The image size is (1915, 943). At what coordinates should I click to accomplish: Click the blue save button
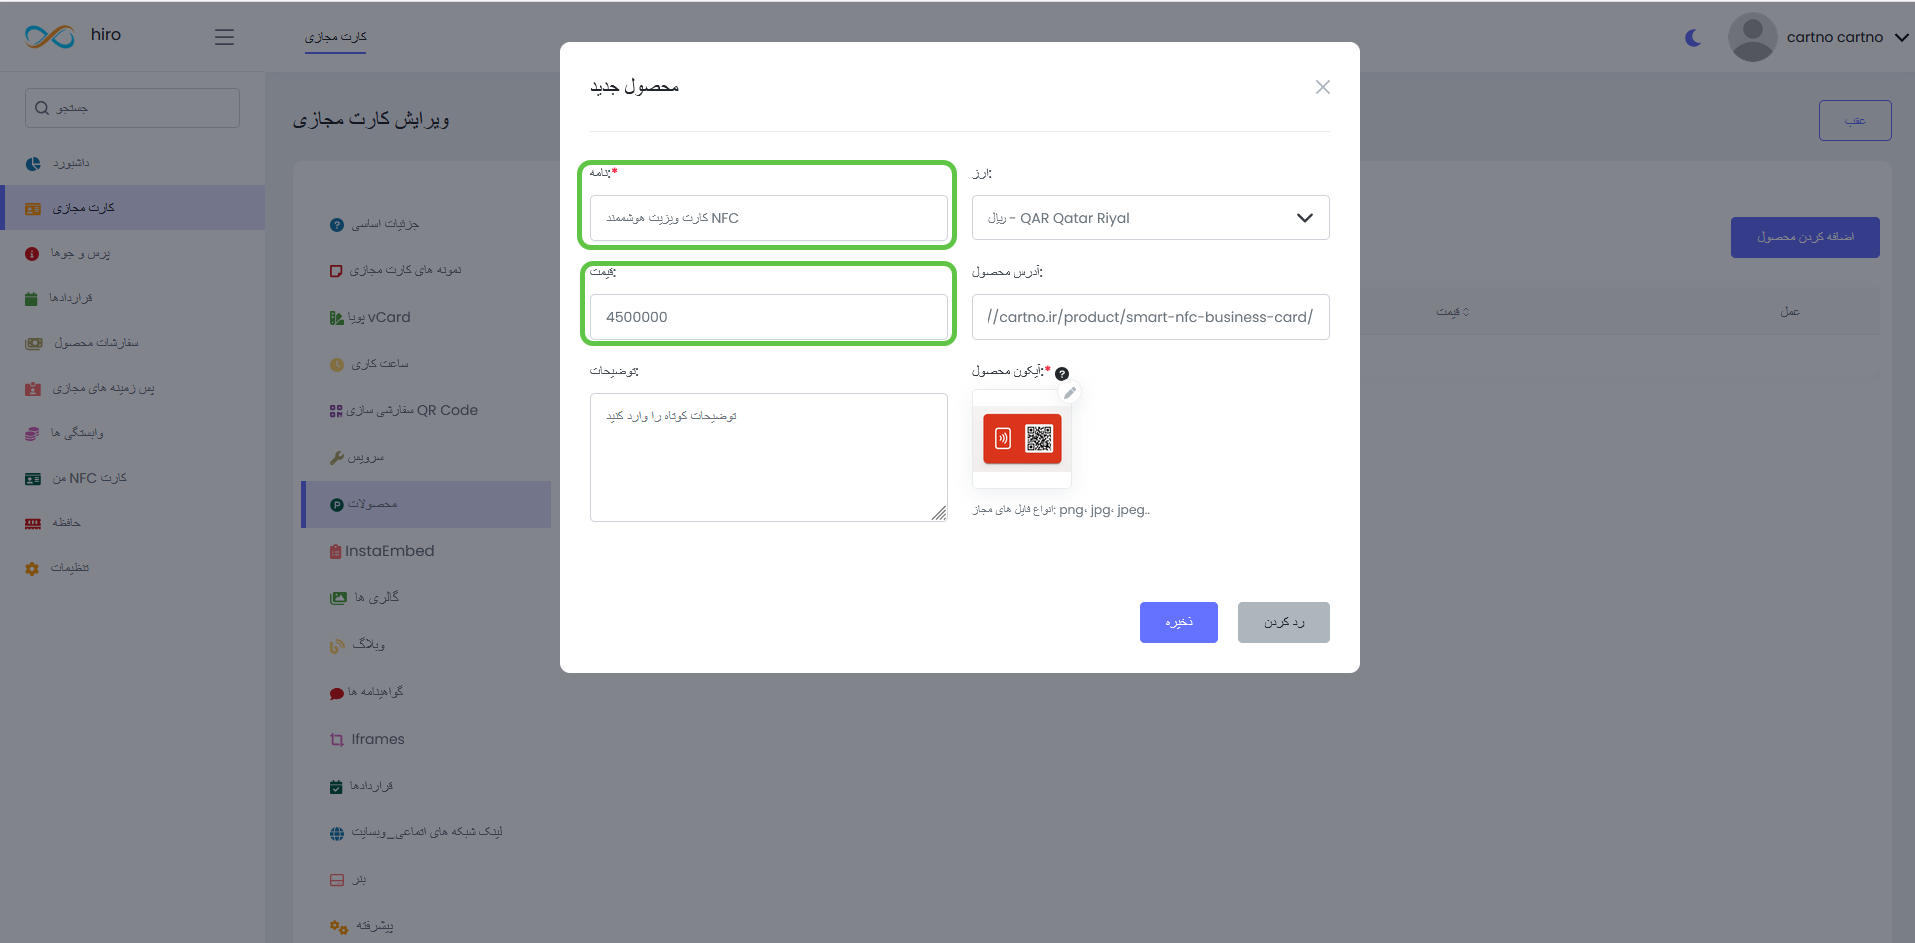(x=1178, y=622)
